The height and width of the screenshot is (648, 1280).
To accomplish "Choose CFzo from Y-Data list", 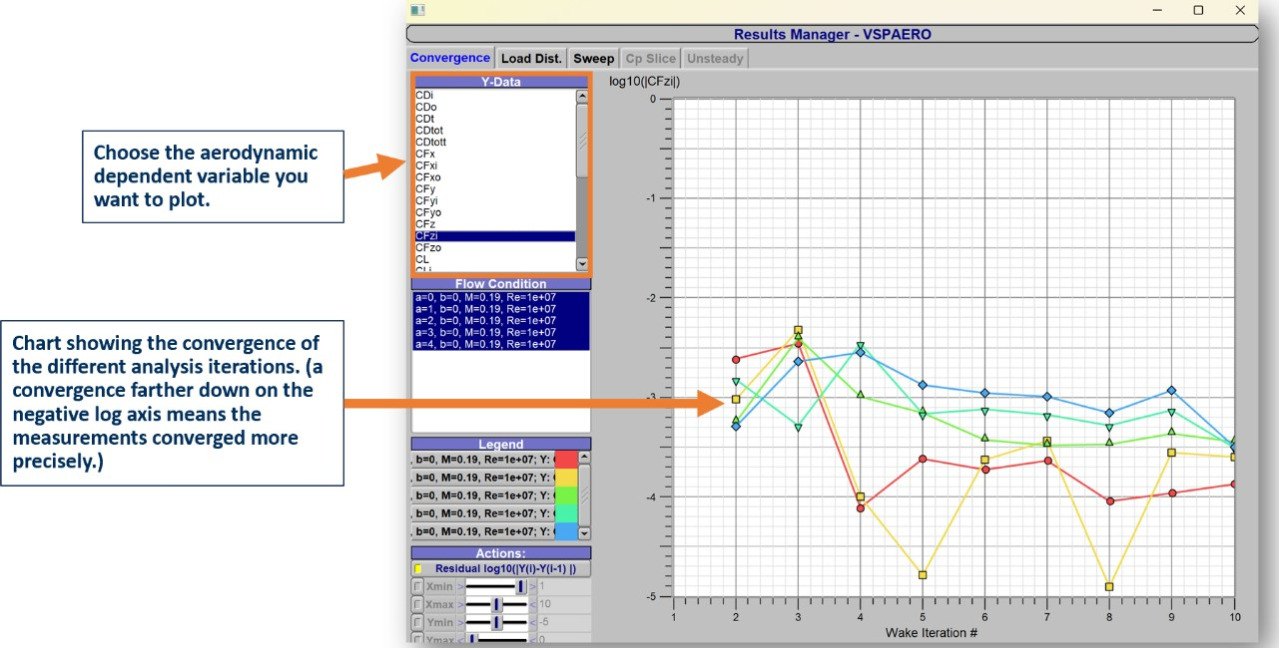I will tap(428, 247).
